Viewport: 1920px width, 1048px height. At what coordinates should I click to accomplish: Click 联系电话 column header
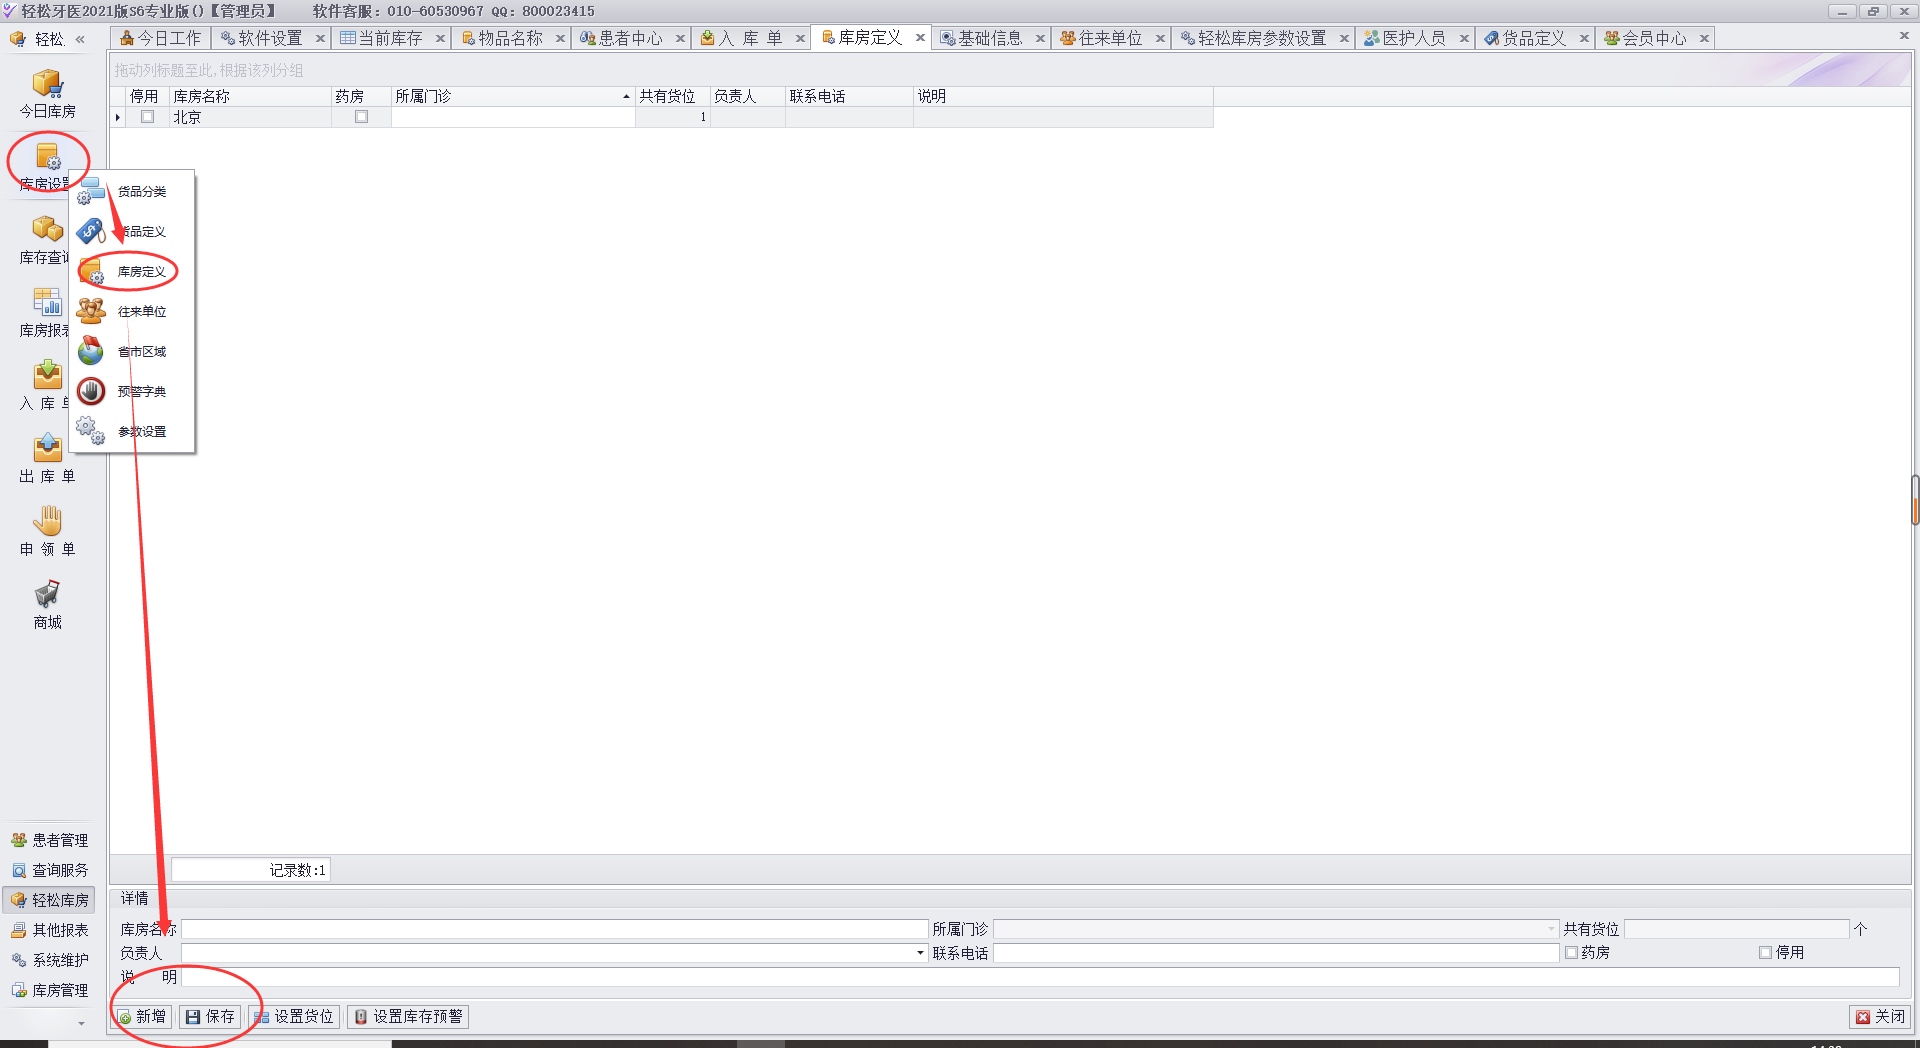849,97
